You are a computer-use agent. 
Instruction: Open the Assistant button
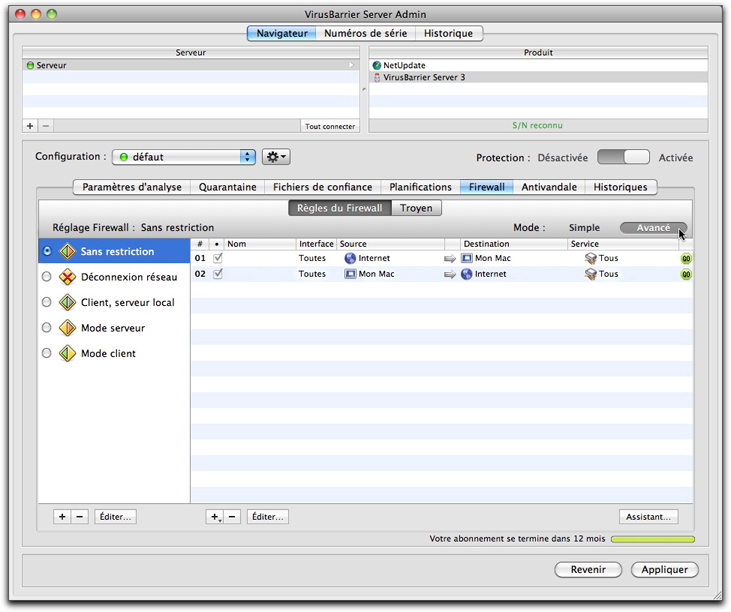[x=648, y=516]
